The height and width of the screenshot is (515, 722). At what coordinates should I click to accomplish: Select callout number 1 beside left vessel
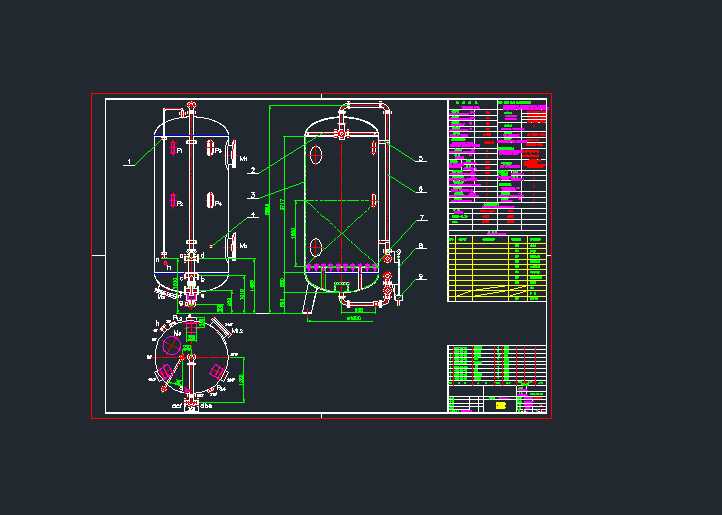coord(129,162)
